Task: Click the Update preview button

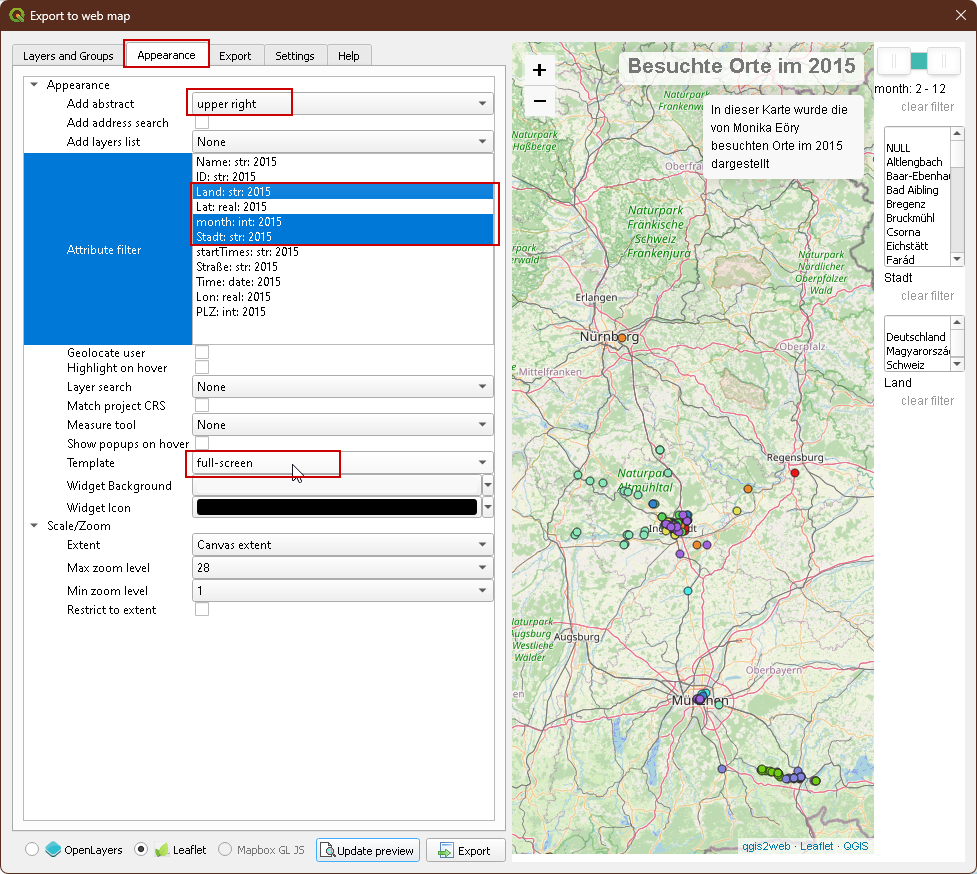Action: point(367,850)
